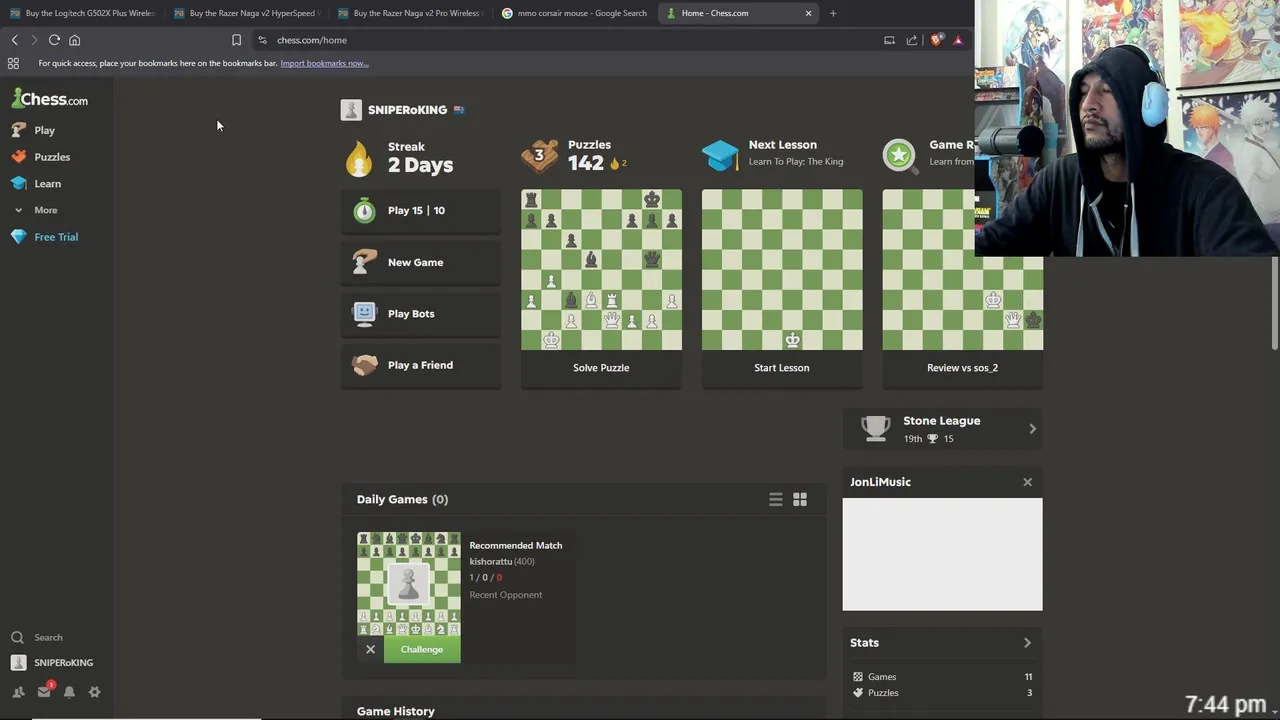Switch to the Razer Naga v2 HyperSpeed tab

click(x=246, y=13)
